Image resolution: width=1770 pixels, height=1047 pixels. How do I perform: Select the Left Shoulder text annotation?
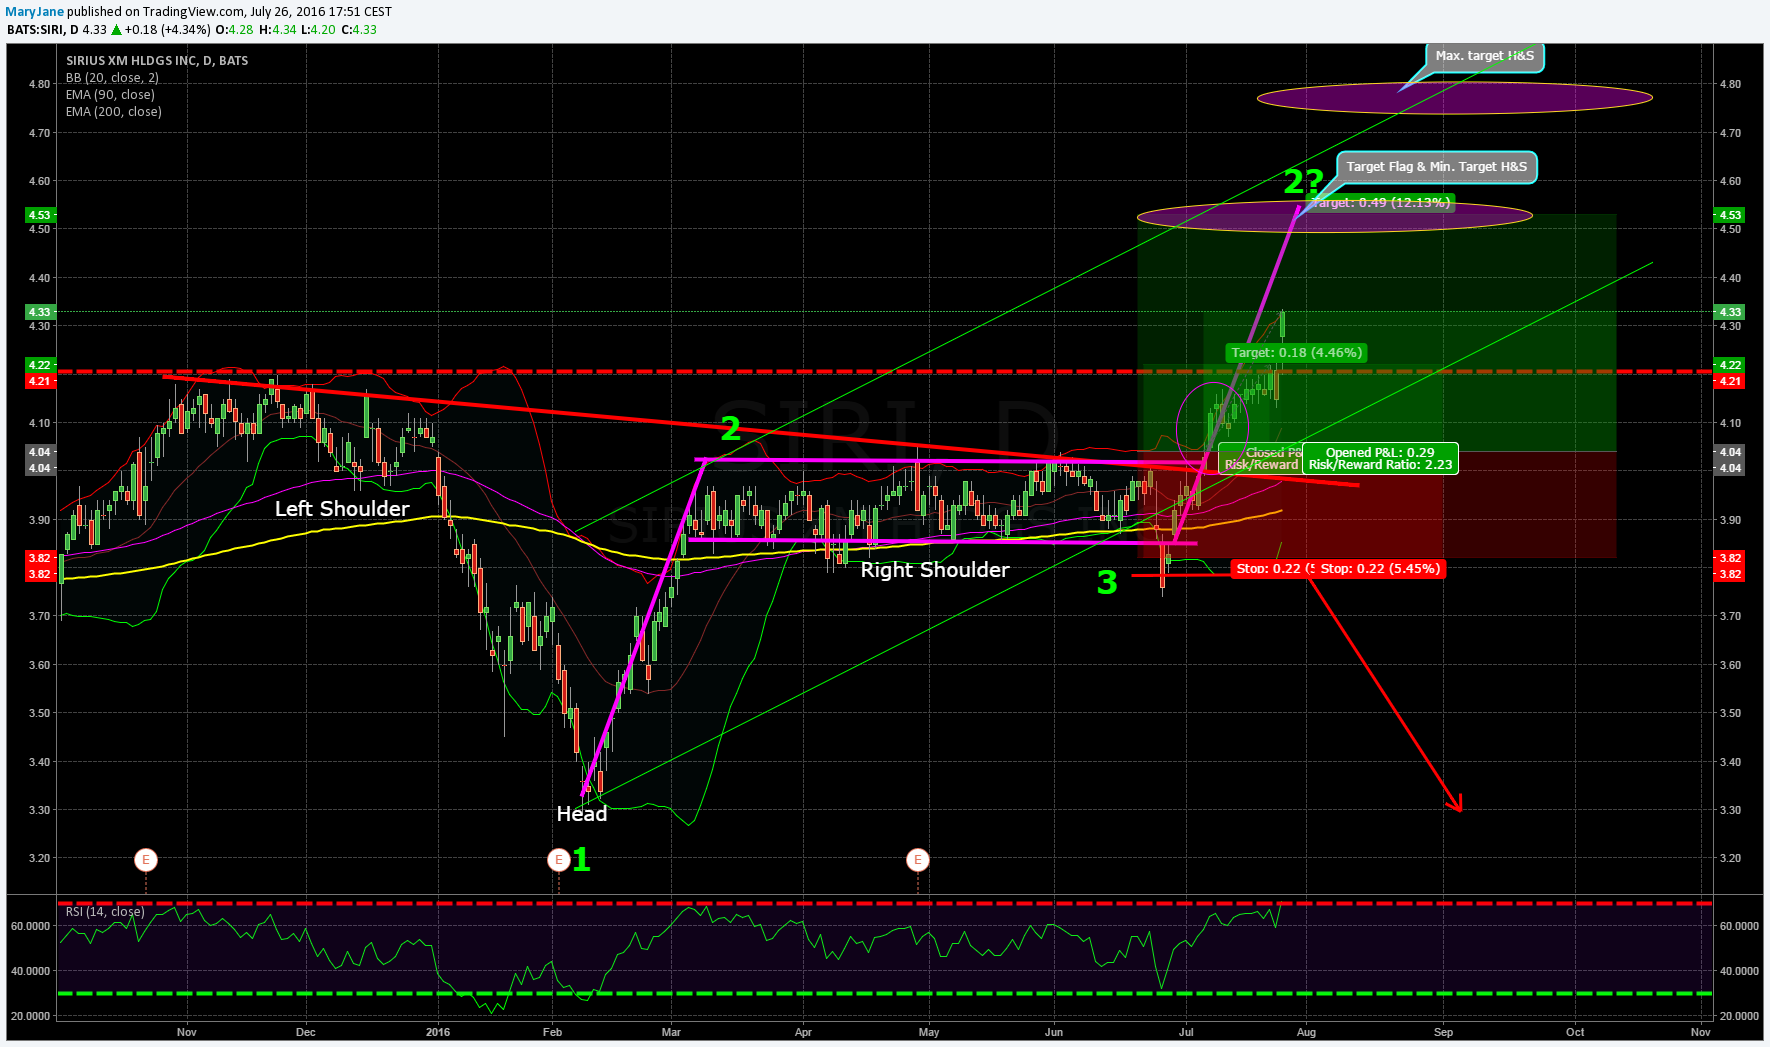pyautogui.click(x=342, y=509)
